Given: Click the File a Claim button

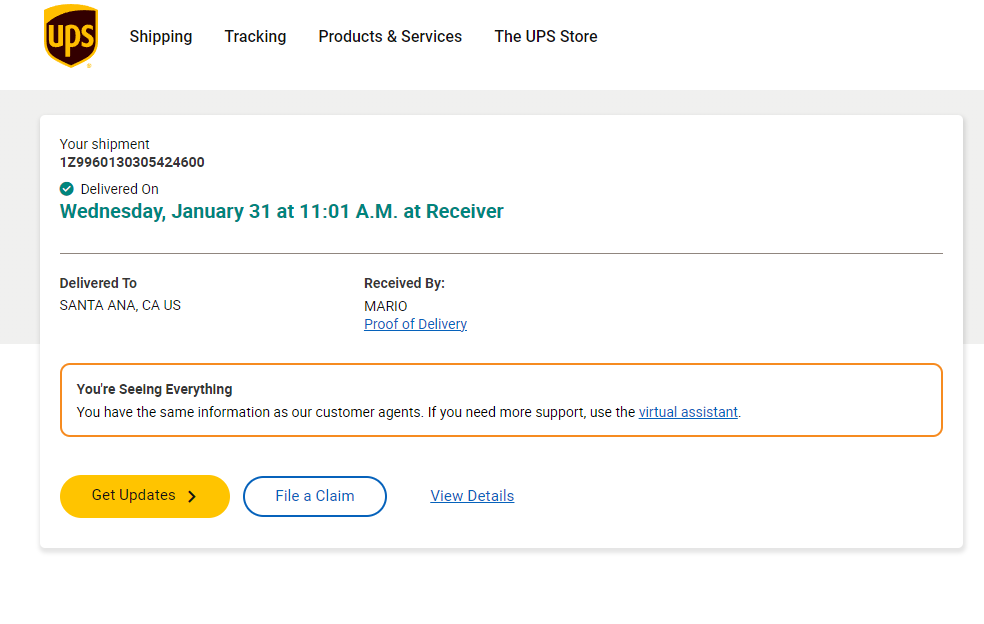Looking at the screenshot, I should pyautogui.click(x=315, y=497).
